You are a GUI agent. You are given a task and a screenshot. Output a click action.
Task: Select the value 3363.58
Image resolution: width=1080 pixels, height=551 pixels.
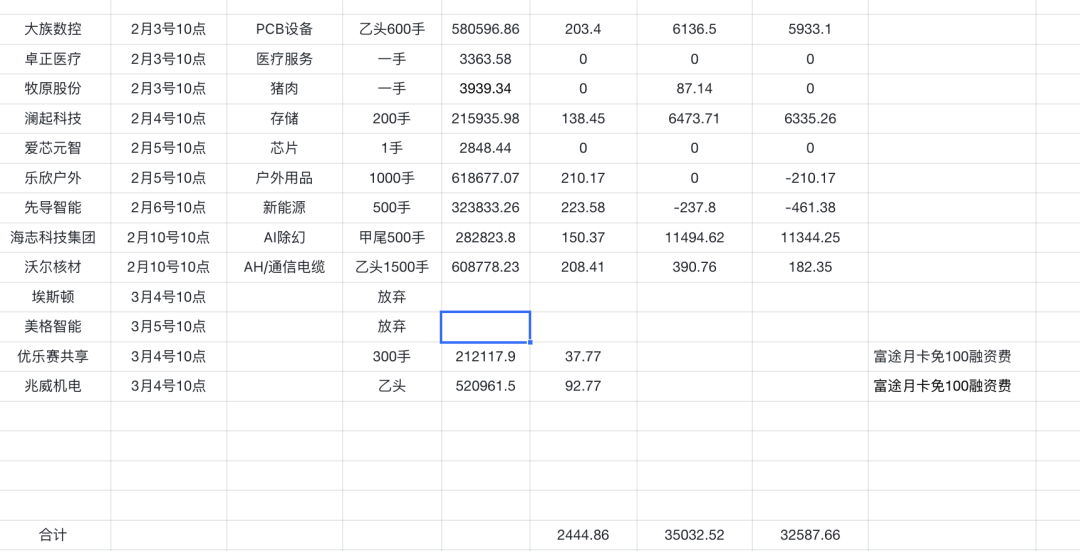pos(486,59)
